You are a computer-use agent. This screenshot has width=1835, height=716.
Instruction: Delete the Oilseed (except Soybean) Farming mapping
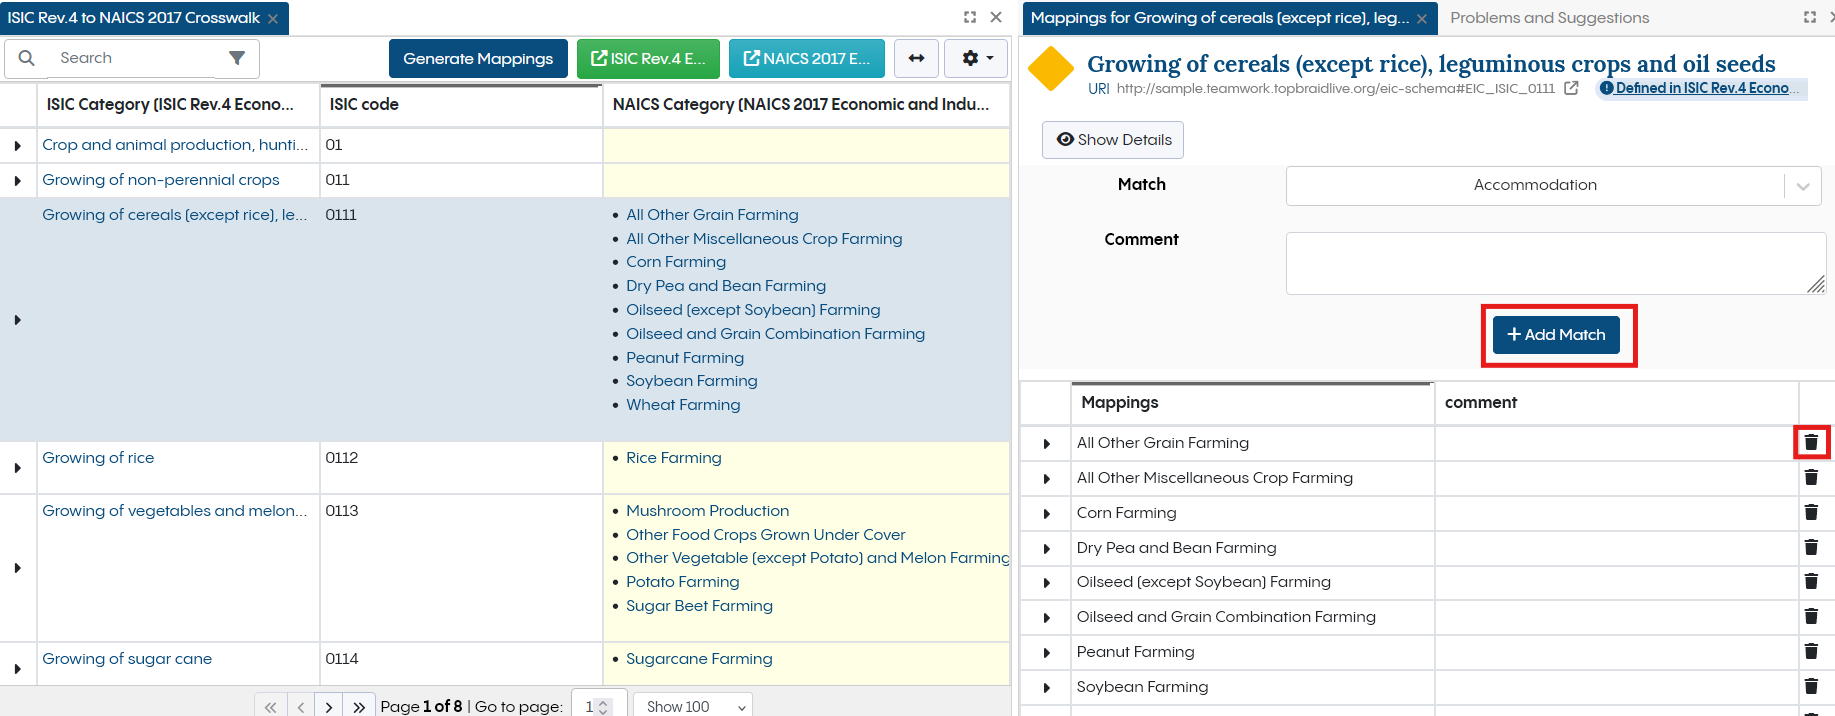click(x=1811, y=581)
